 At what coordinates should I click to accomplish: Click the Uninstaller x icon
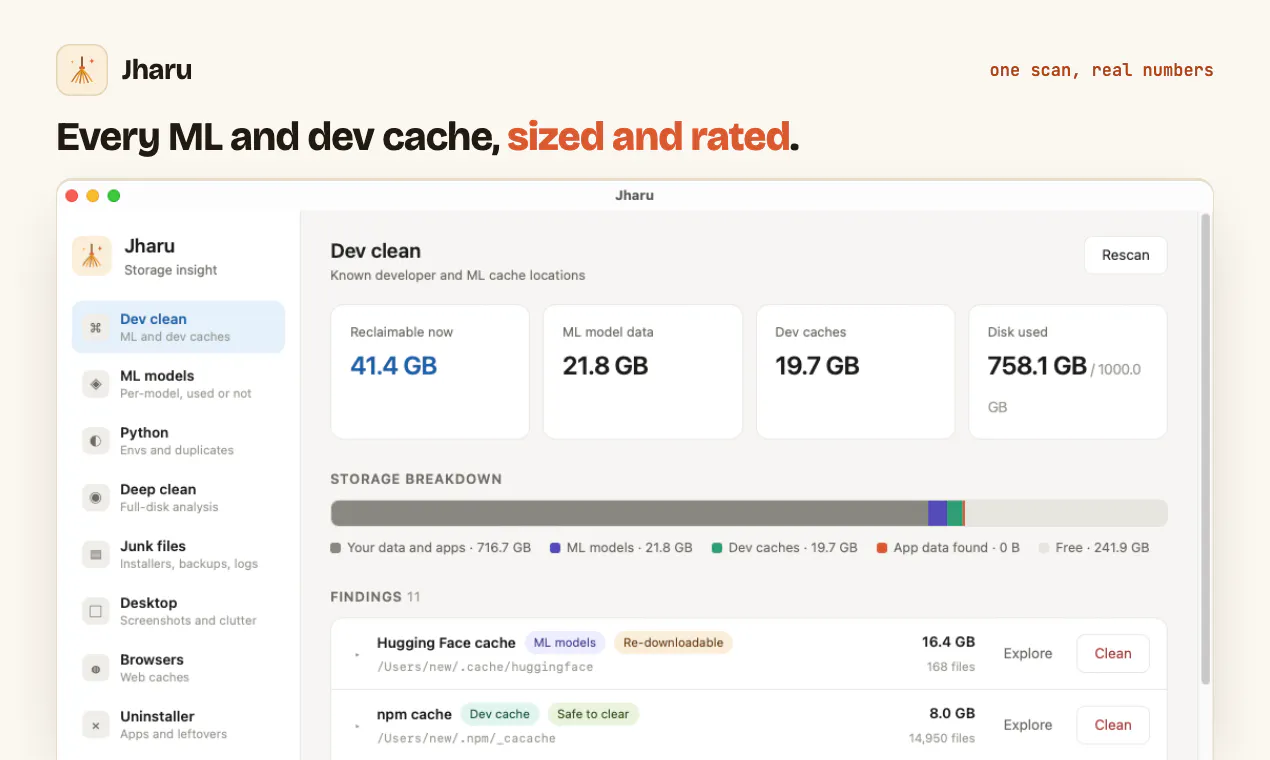[96, 725]
